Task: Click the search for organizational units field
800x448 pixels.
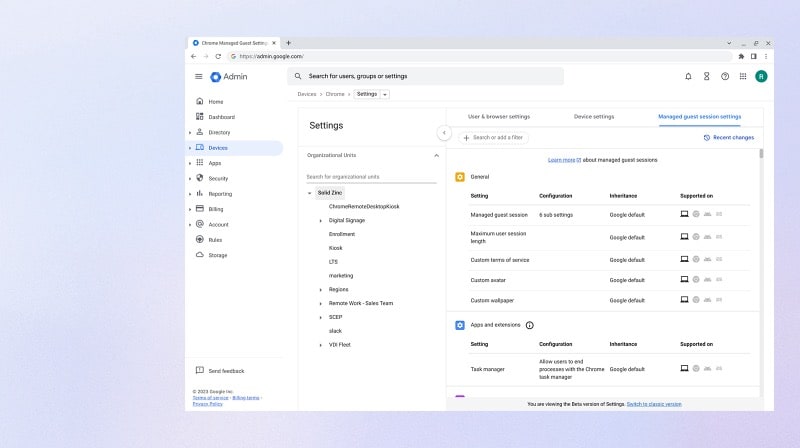Action: pyautogui.click(x=371, y=177)
